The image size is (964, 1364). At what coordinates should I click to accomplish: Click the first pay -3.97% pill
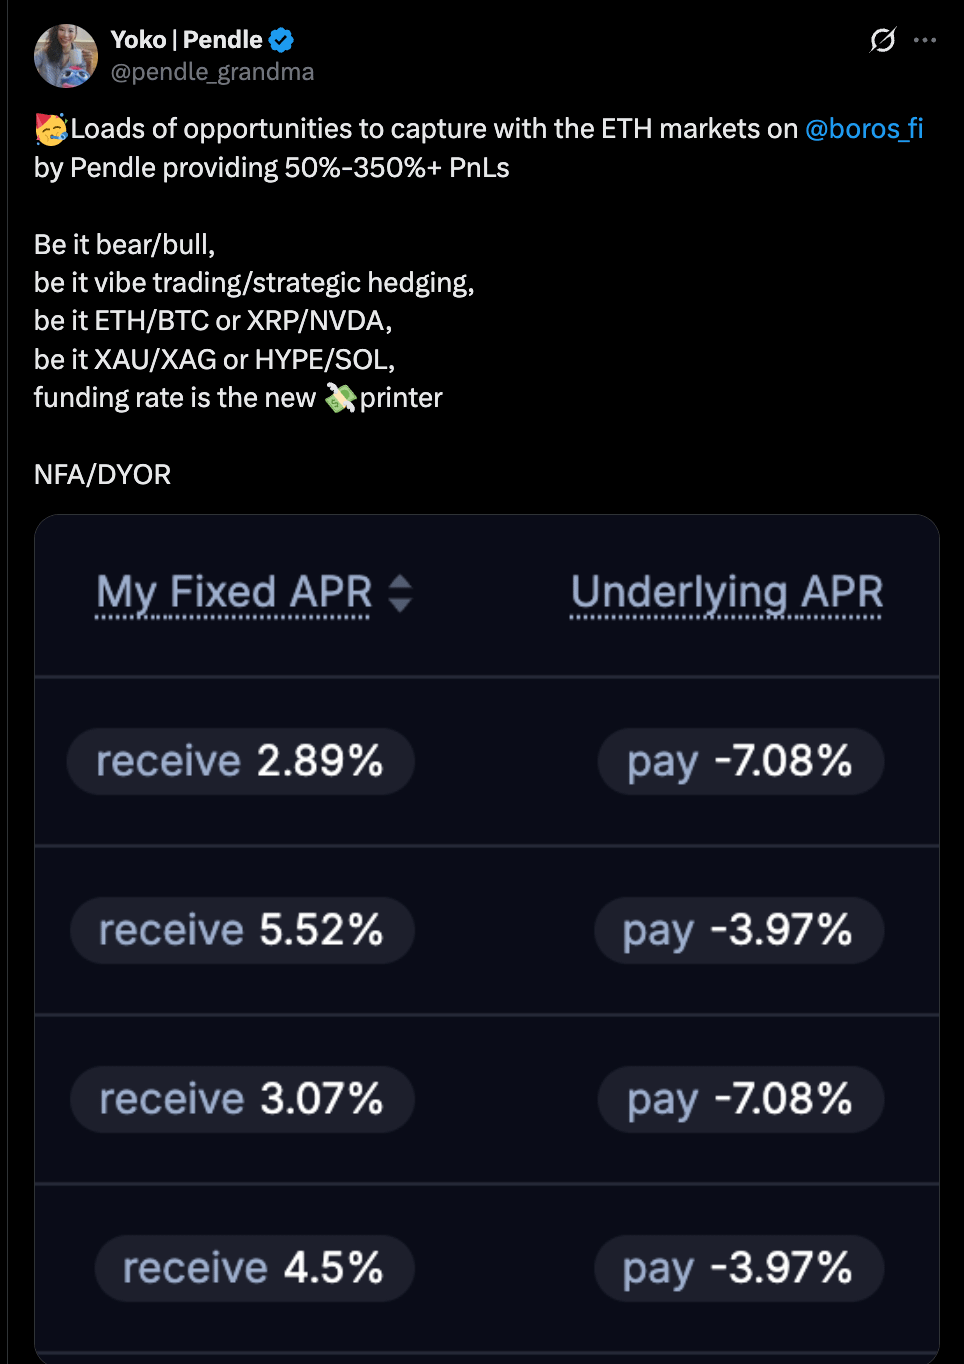tap(739, 930)
